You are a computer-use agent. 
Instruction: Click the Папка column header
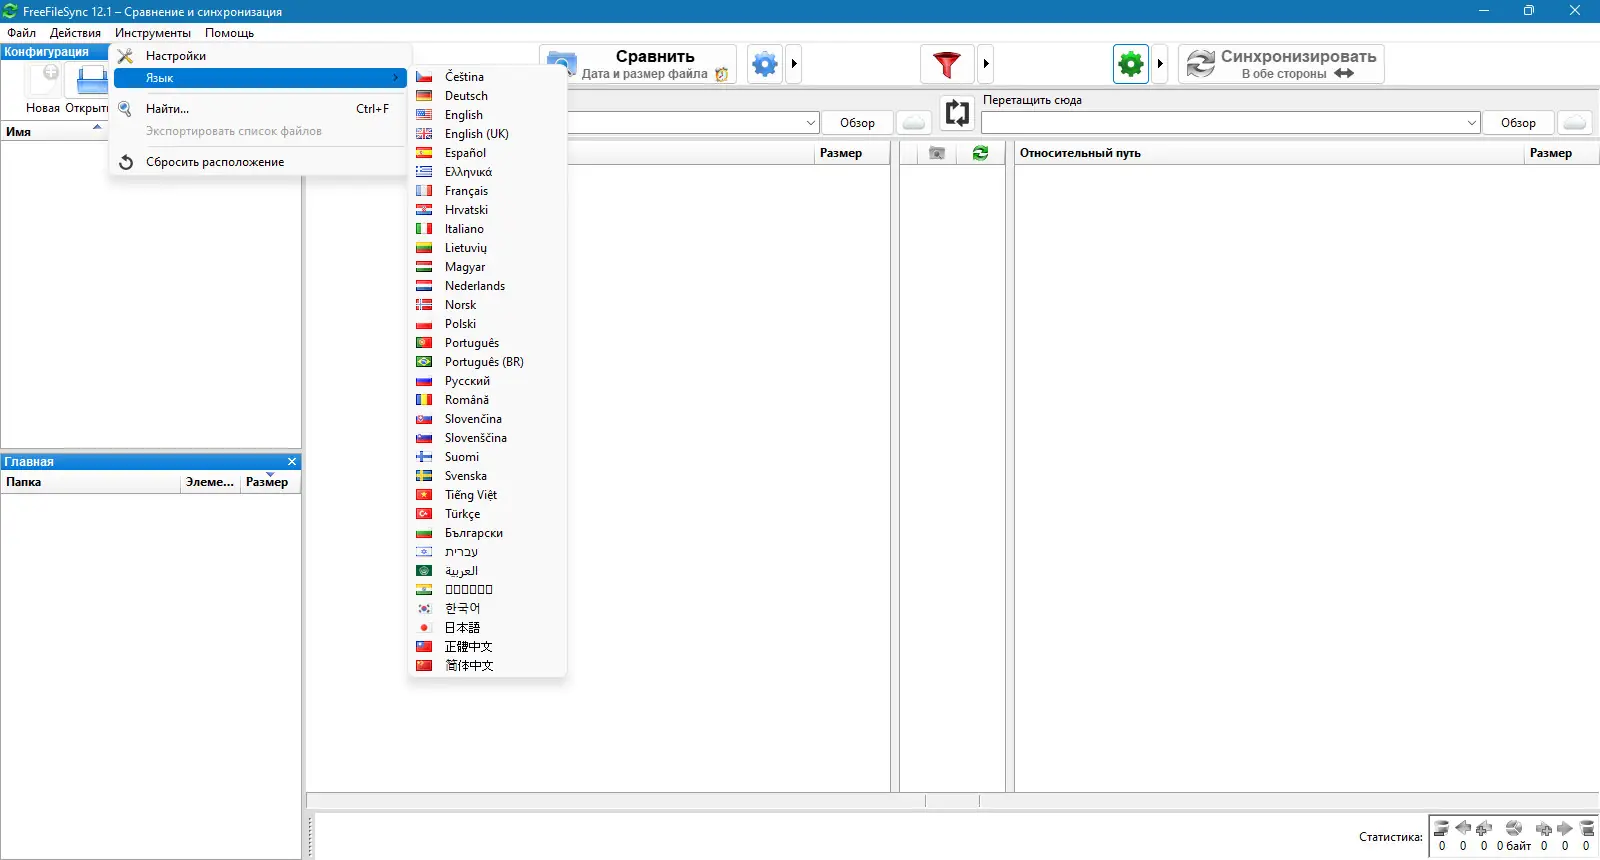[x=91, y=482]
